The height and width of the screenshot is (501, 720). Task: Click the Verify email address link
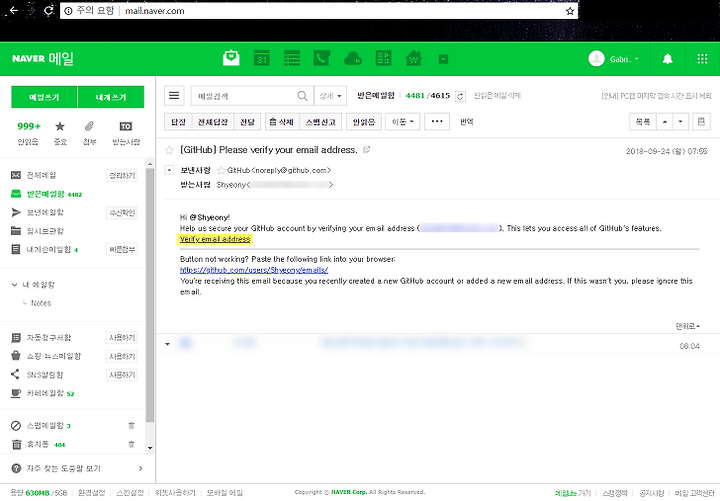[x=215, y=239]
